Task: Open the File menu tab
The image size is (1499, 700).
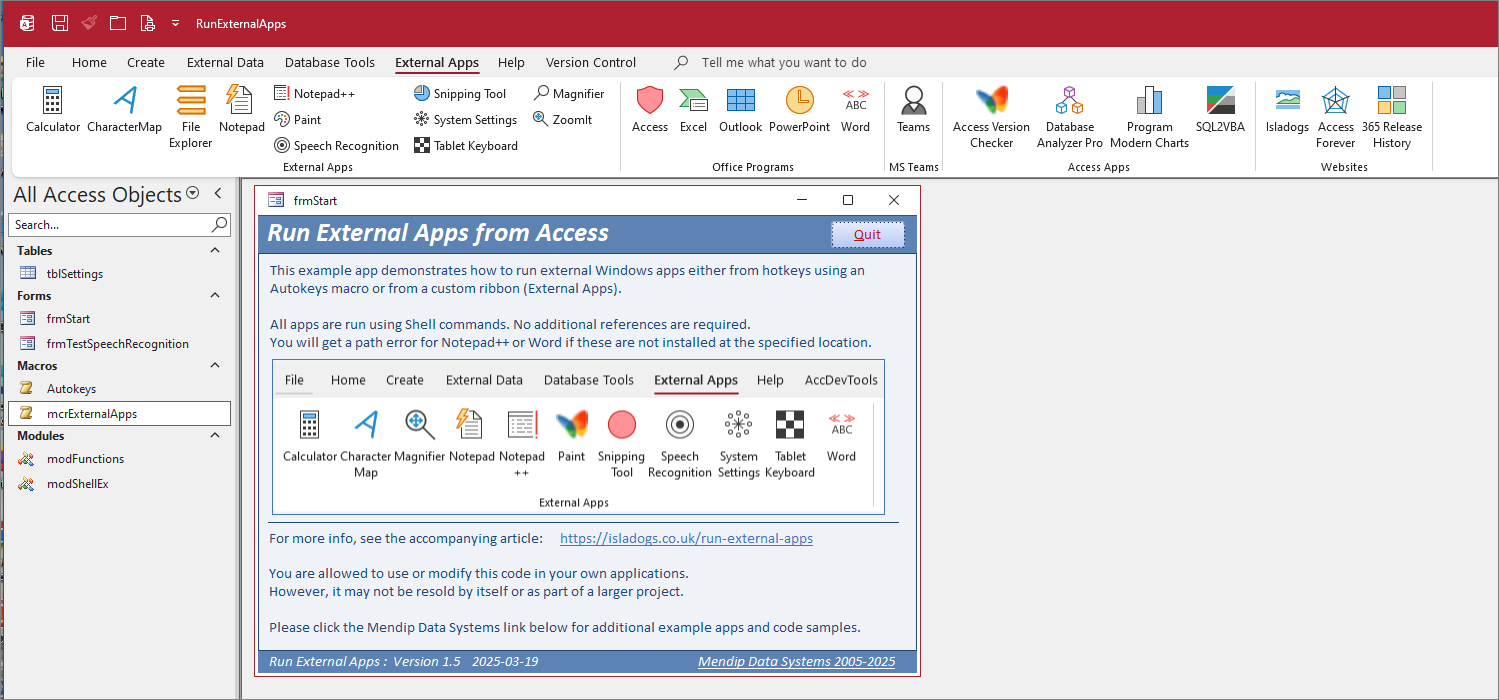Action: (x=35, y=62)
